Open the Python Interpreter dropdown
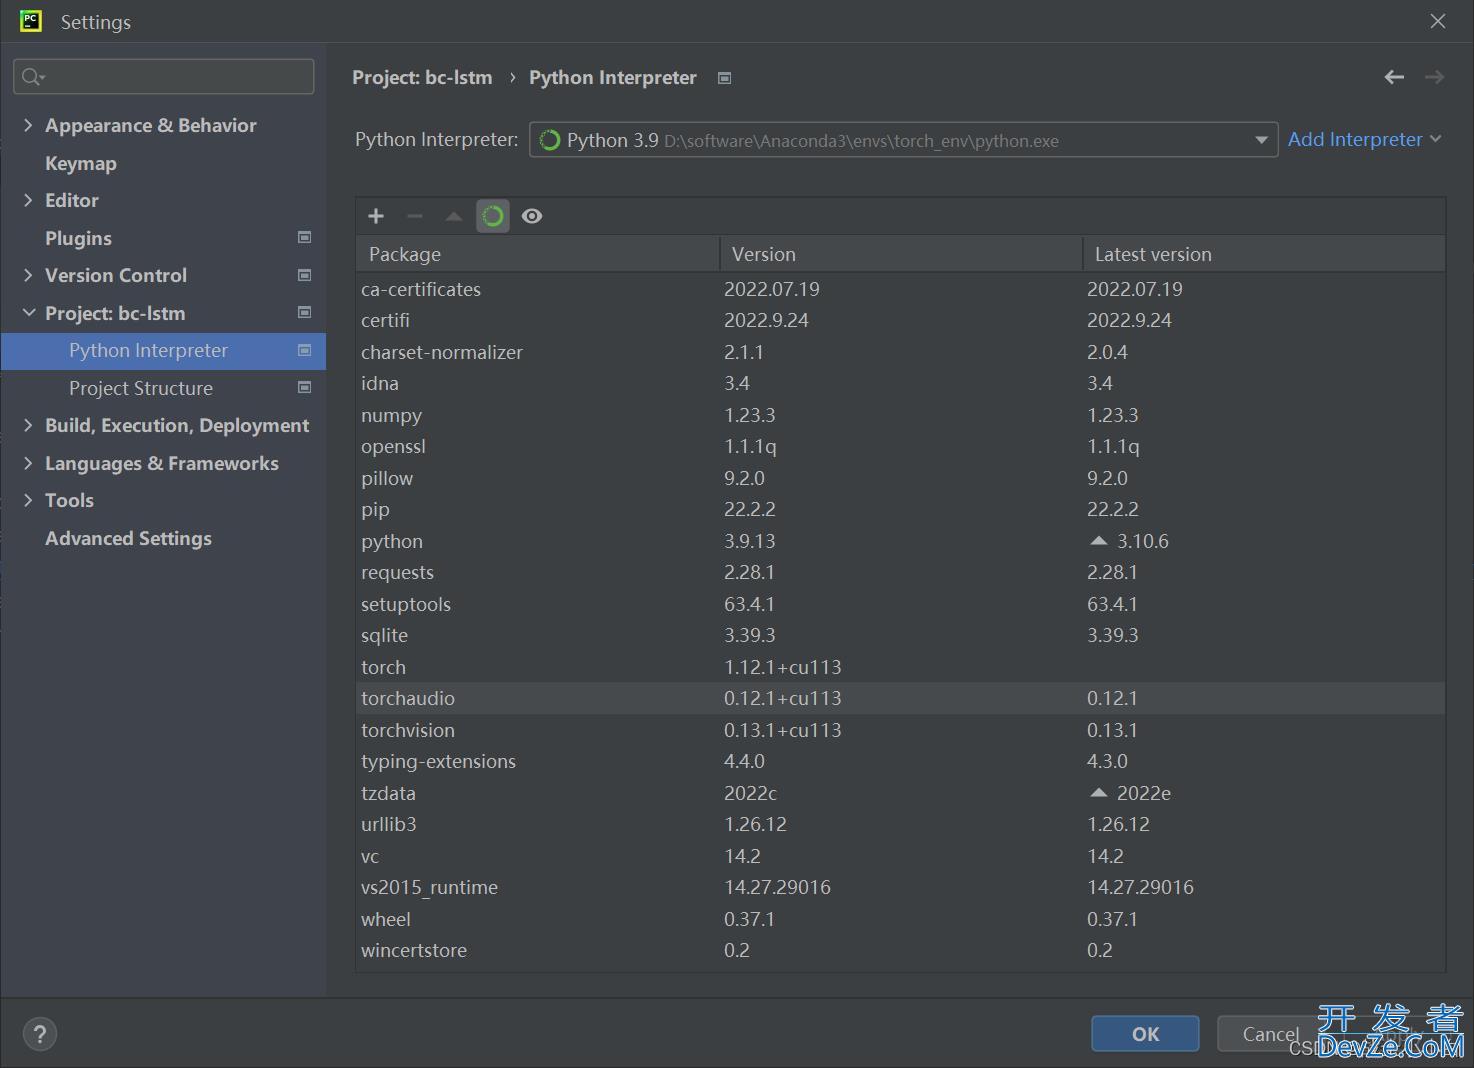Screen dimensions: 1474x1068 (903, 140)
